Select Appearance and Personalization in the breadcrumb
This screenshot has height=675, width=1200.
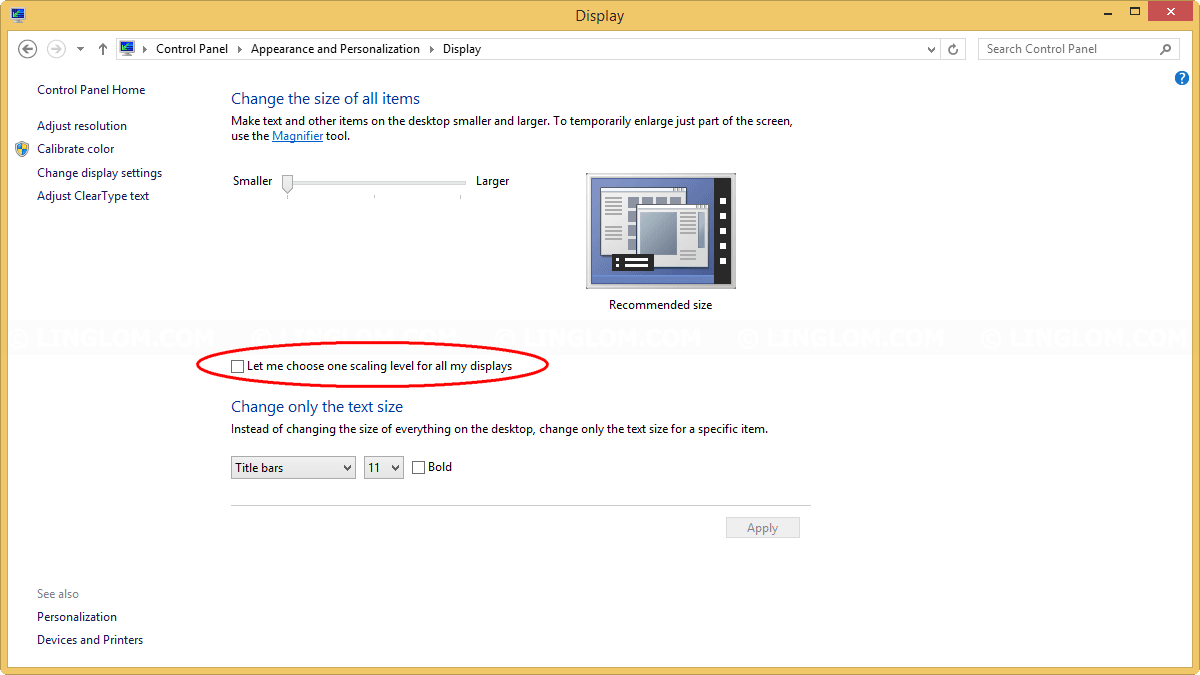[x=335, y=48]
